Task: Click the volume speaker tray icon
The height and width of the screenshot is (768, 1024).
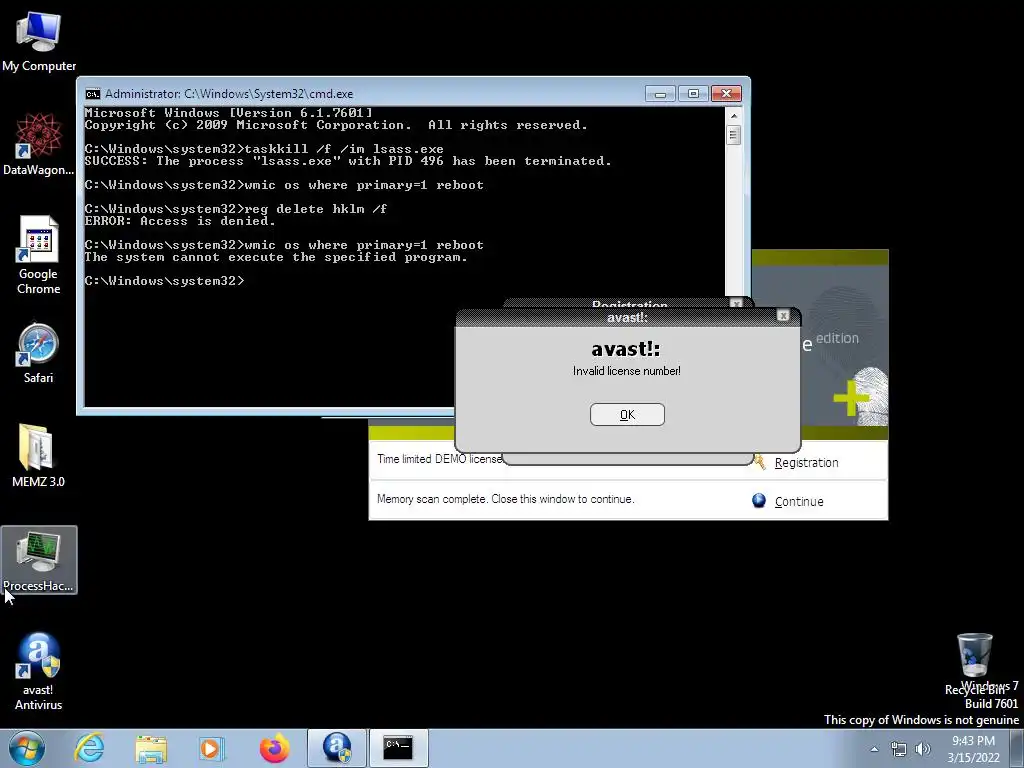Action: point(922,749)
